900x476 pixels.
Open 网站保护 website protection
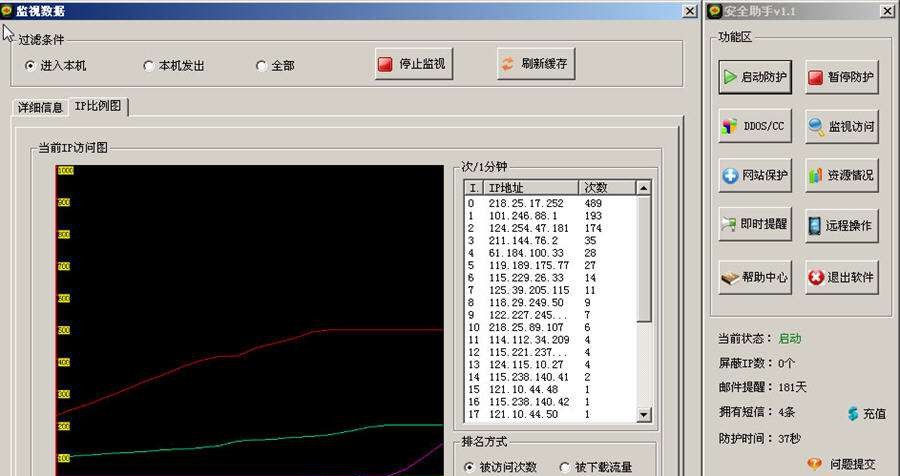point(755,175)
